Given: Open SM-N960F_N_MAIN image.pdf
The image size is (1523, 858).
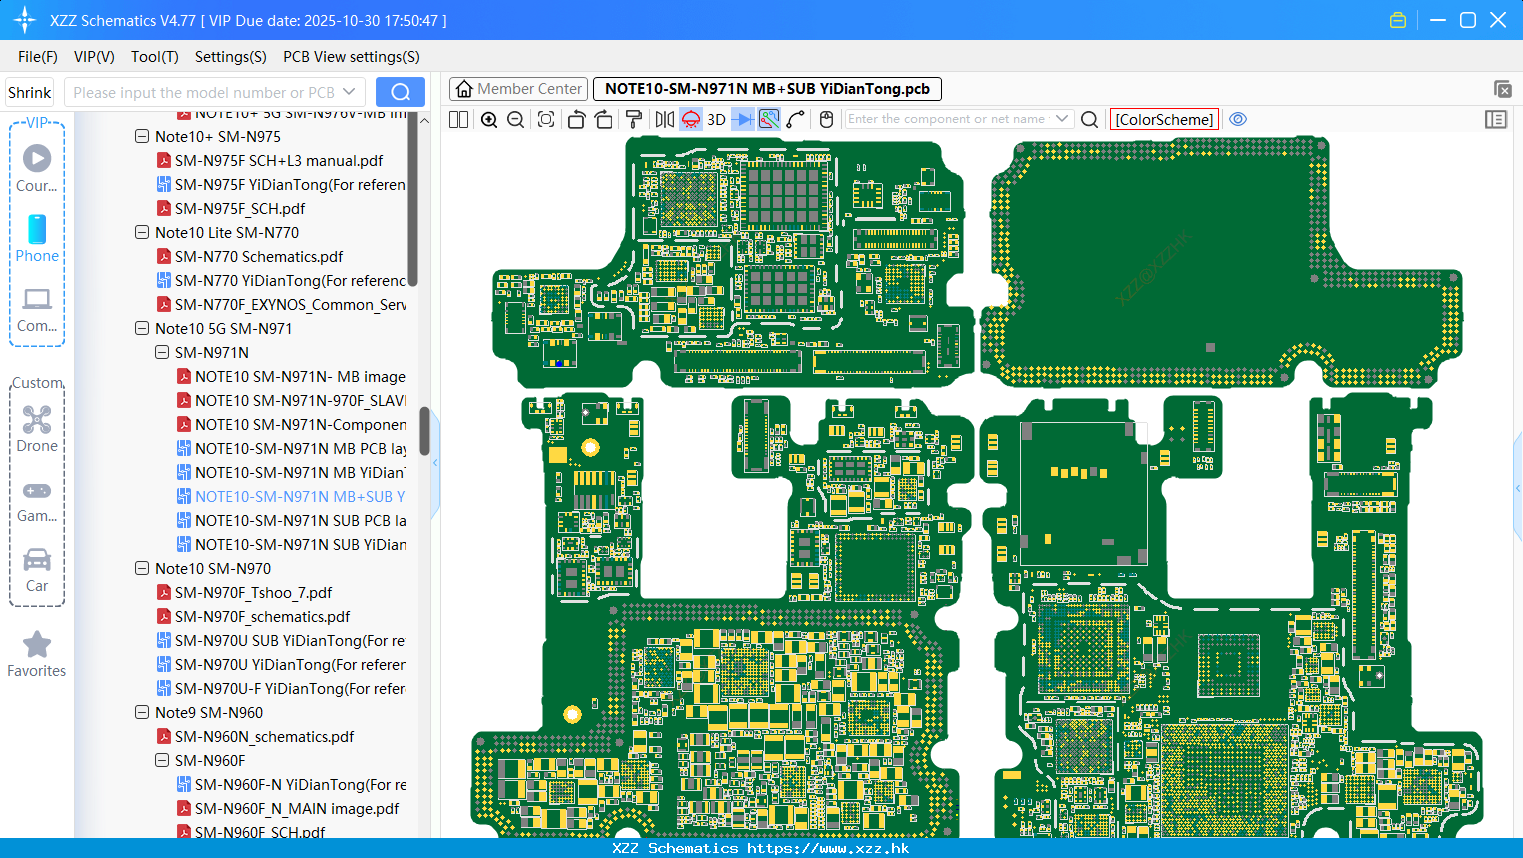Looking at the screenshot, I should pyautogui.click(x=288, y=808).
